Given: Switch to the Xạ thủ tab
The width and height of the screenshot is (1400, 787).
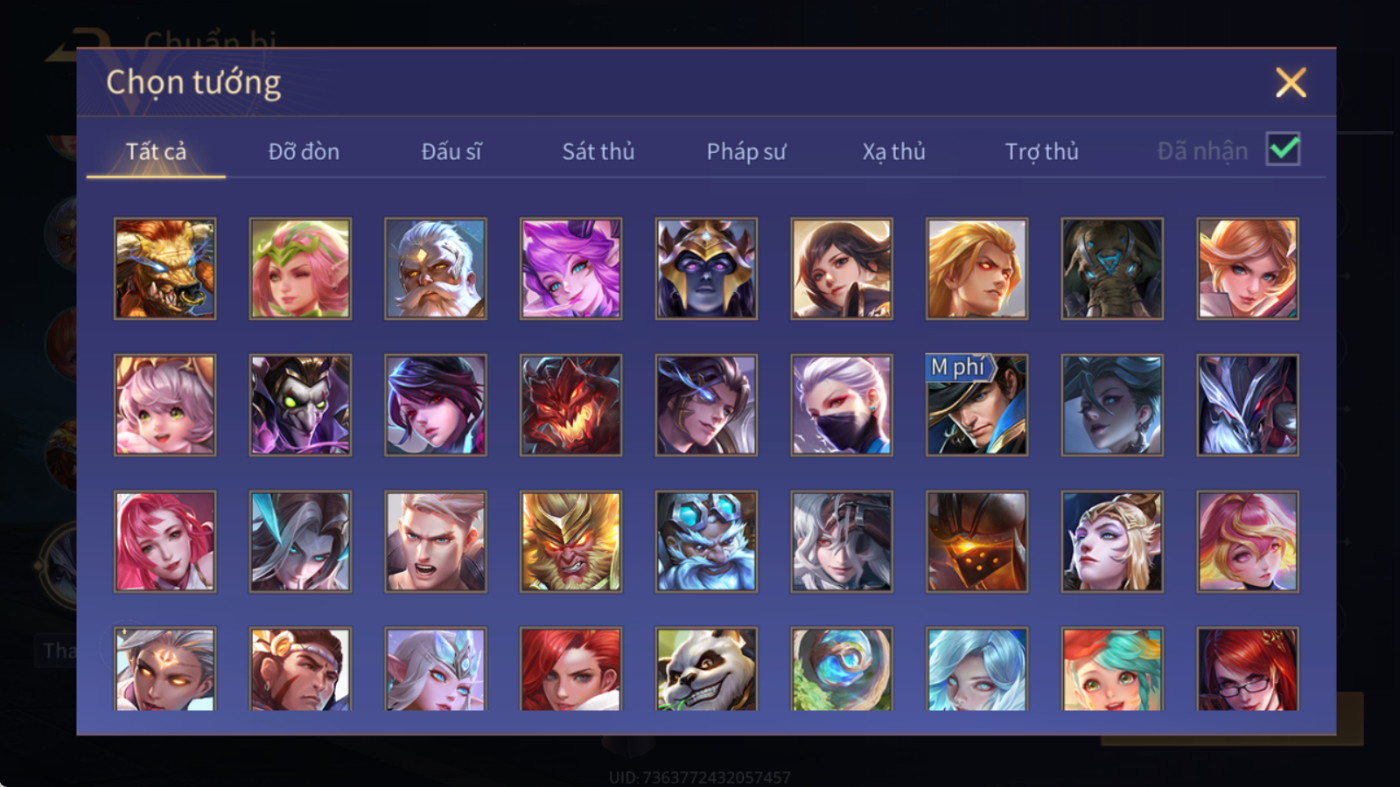Looking at the screenshot, I should click(x=894, y=152).
